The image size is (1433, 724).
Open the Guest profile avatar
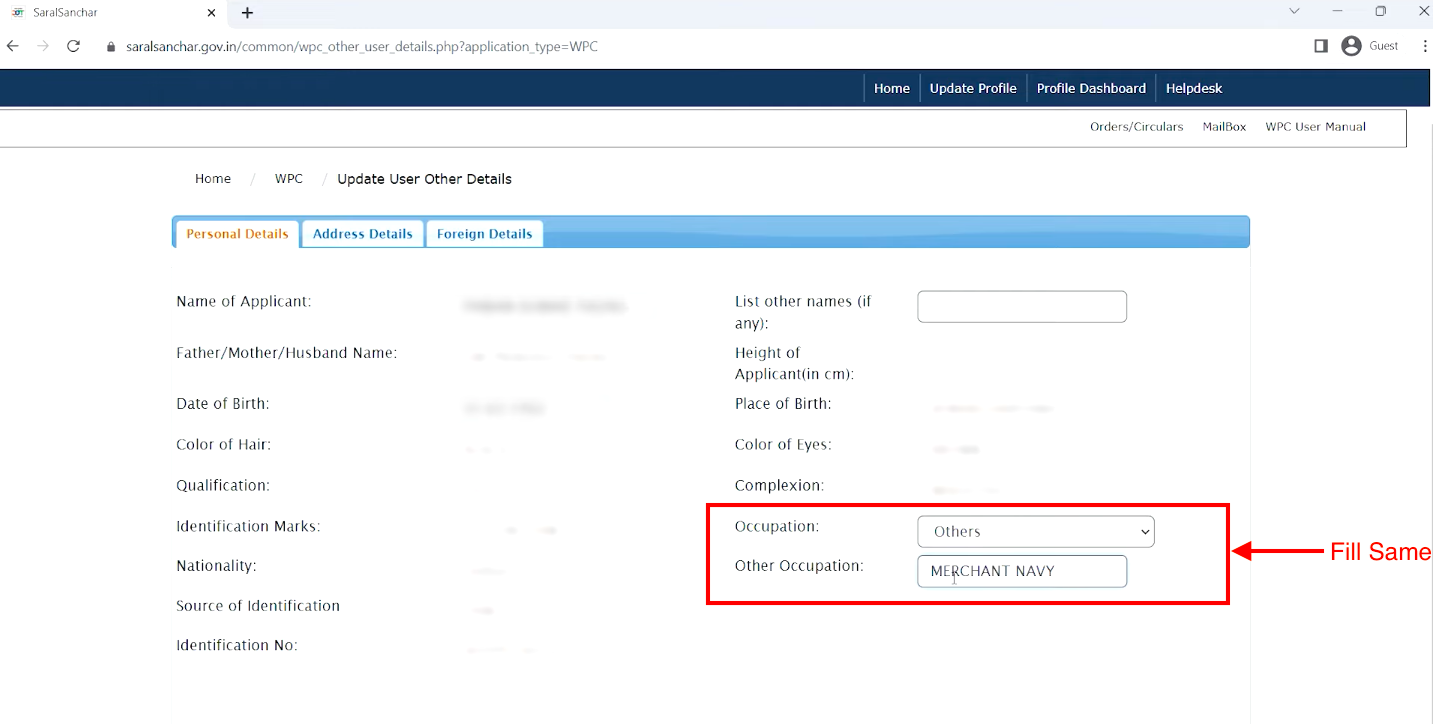1352,46
